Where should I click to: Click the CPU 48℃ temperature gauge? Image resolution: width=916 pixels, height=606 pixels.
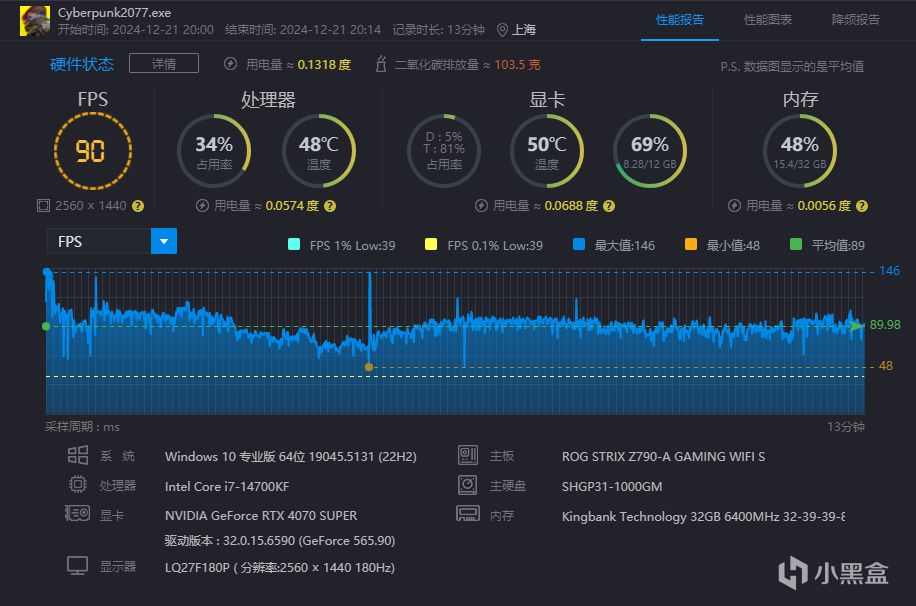pos(319,151)
